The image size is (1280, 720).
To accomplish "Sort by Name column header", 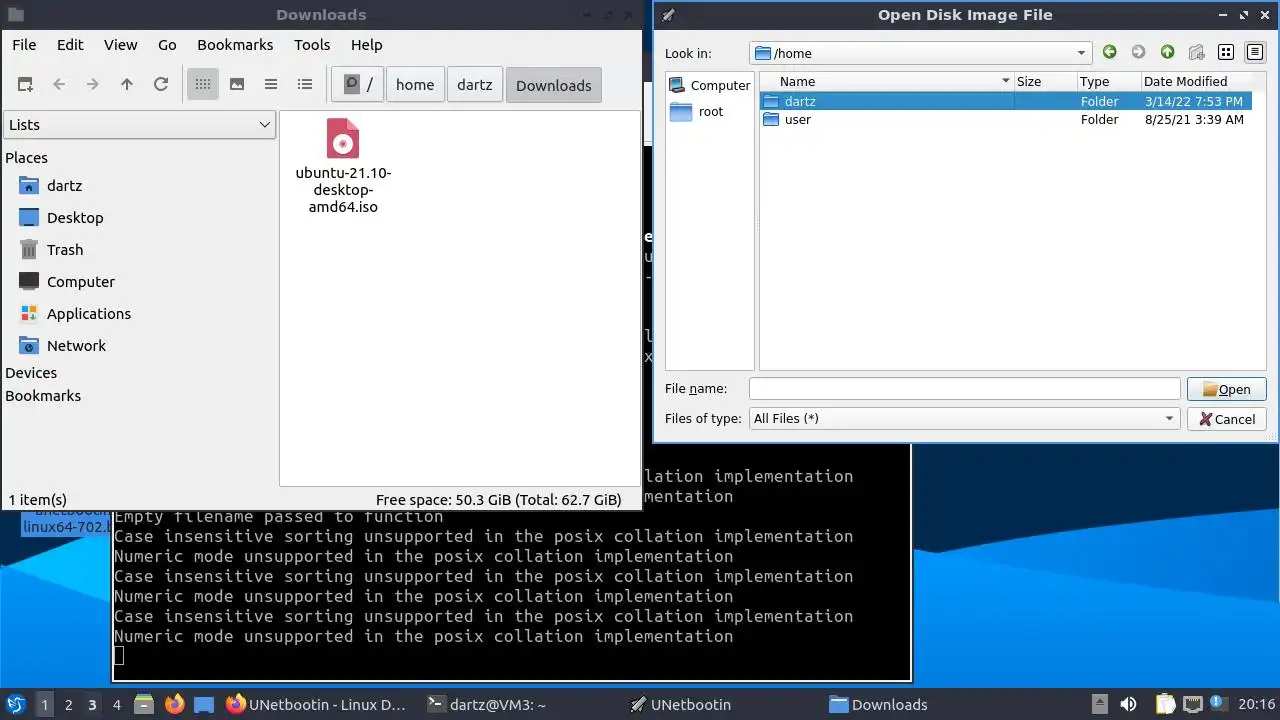I will [886, 82].
